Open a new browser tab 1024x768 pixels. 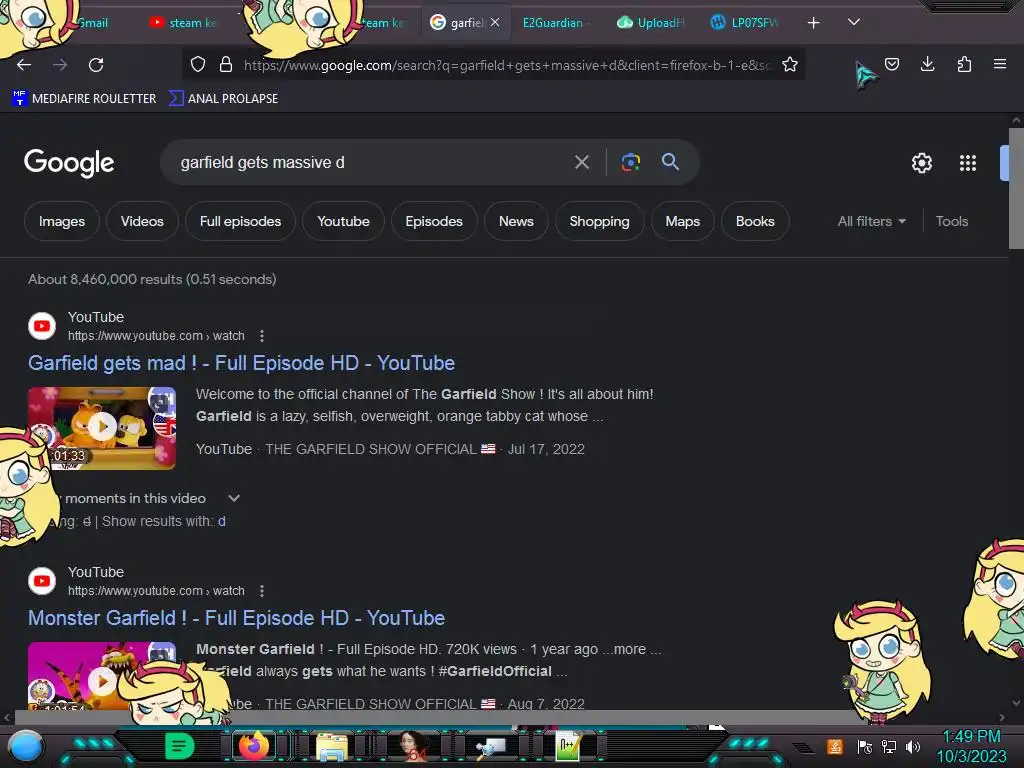(x=813, y=23)
